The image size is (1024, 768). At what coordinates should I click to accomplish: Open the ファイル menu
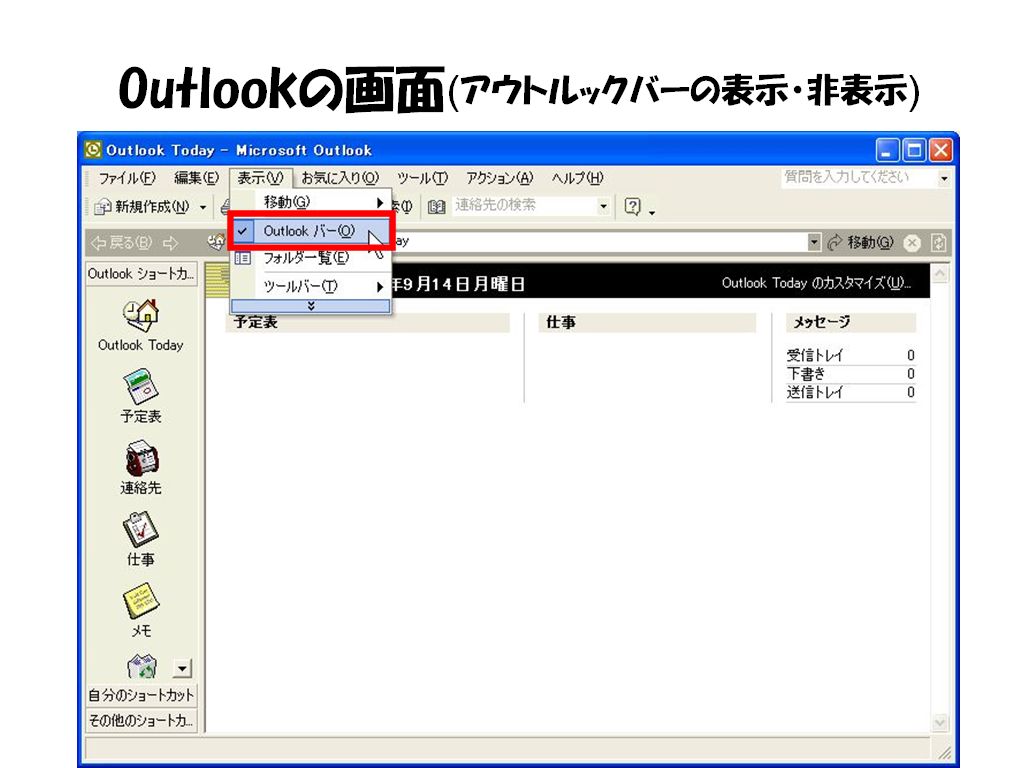[x=127, y=178]
